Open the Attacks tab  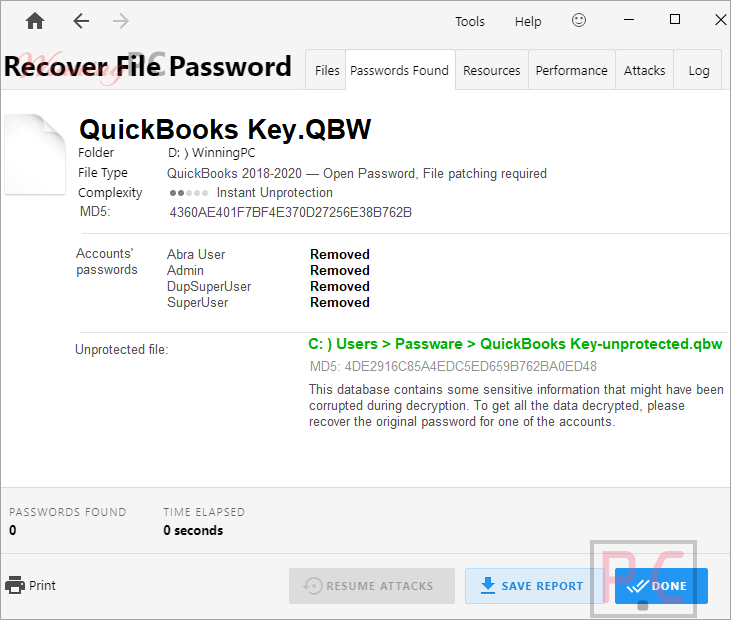point(644,70)
